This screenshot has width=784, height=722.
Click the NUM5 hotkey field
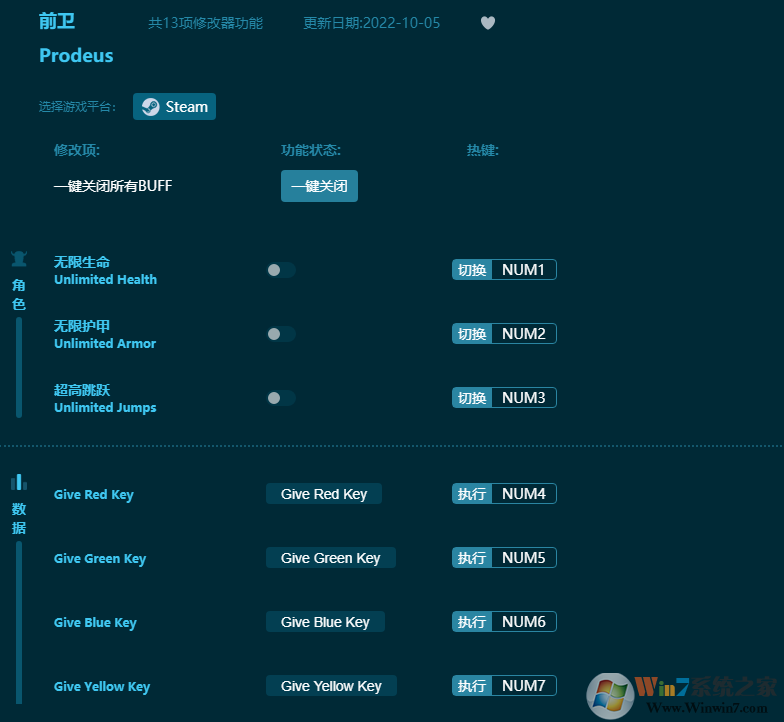(x=524, y=558)
